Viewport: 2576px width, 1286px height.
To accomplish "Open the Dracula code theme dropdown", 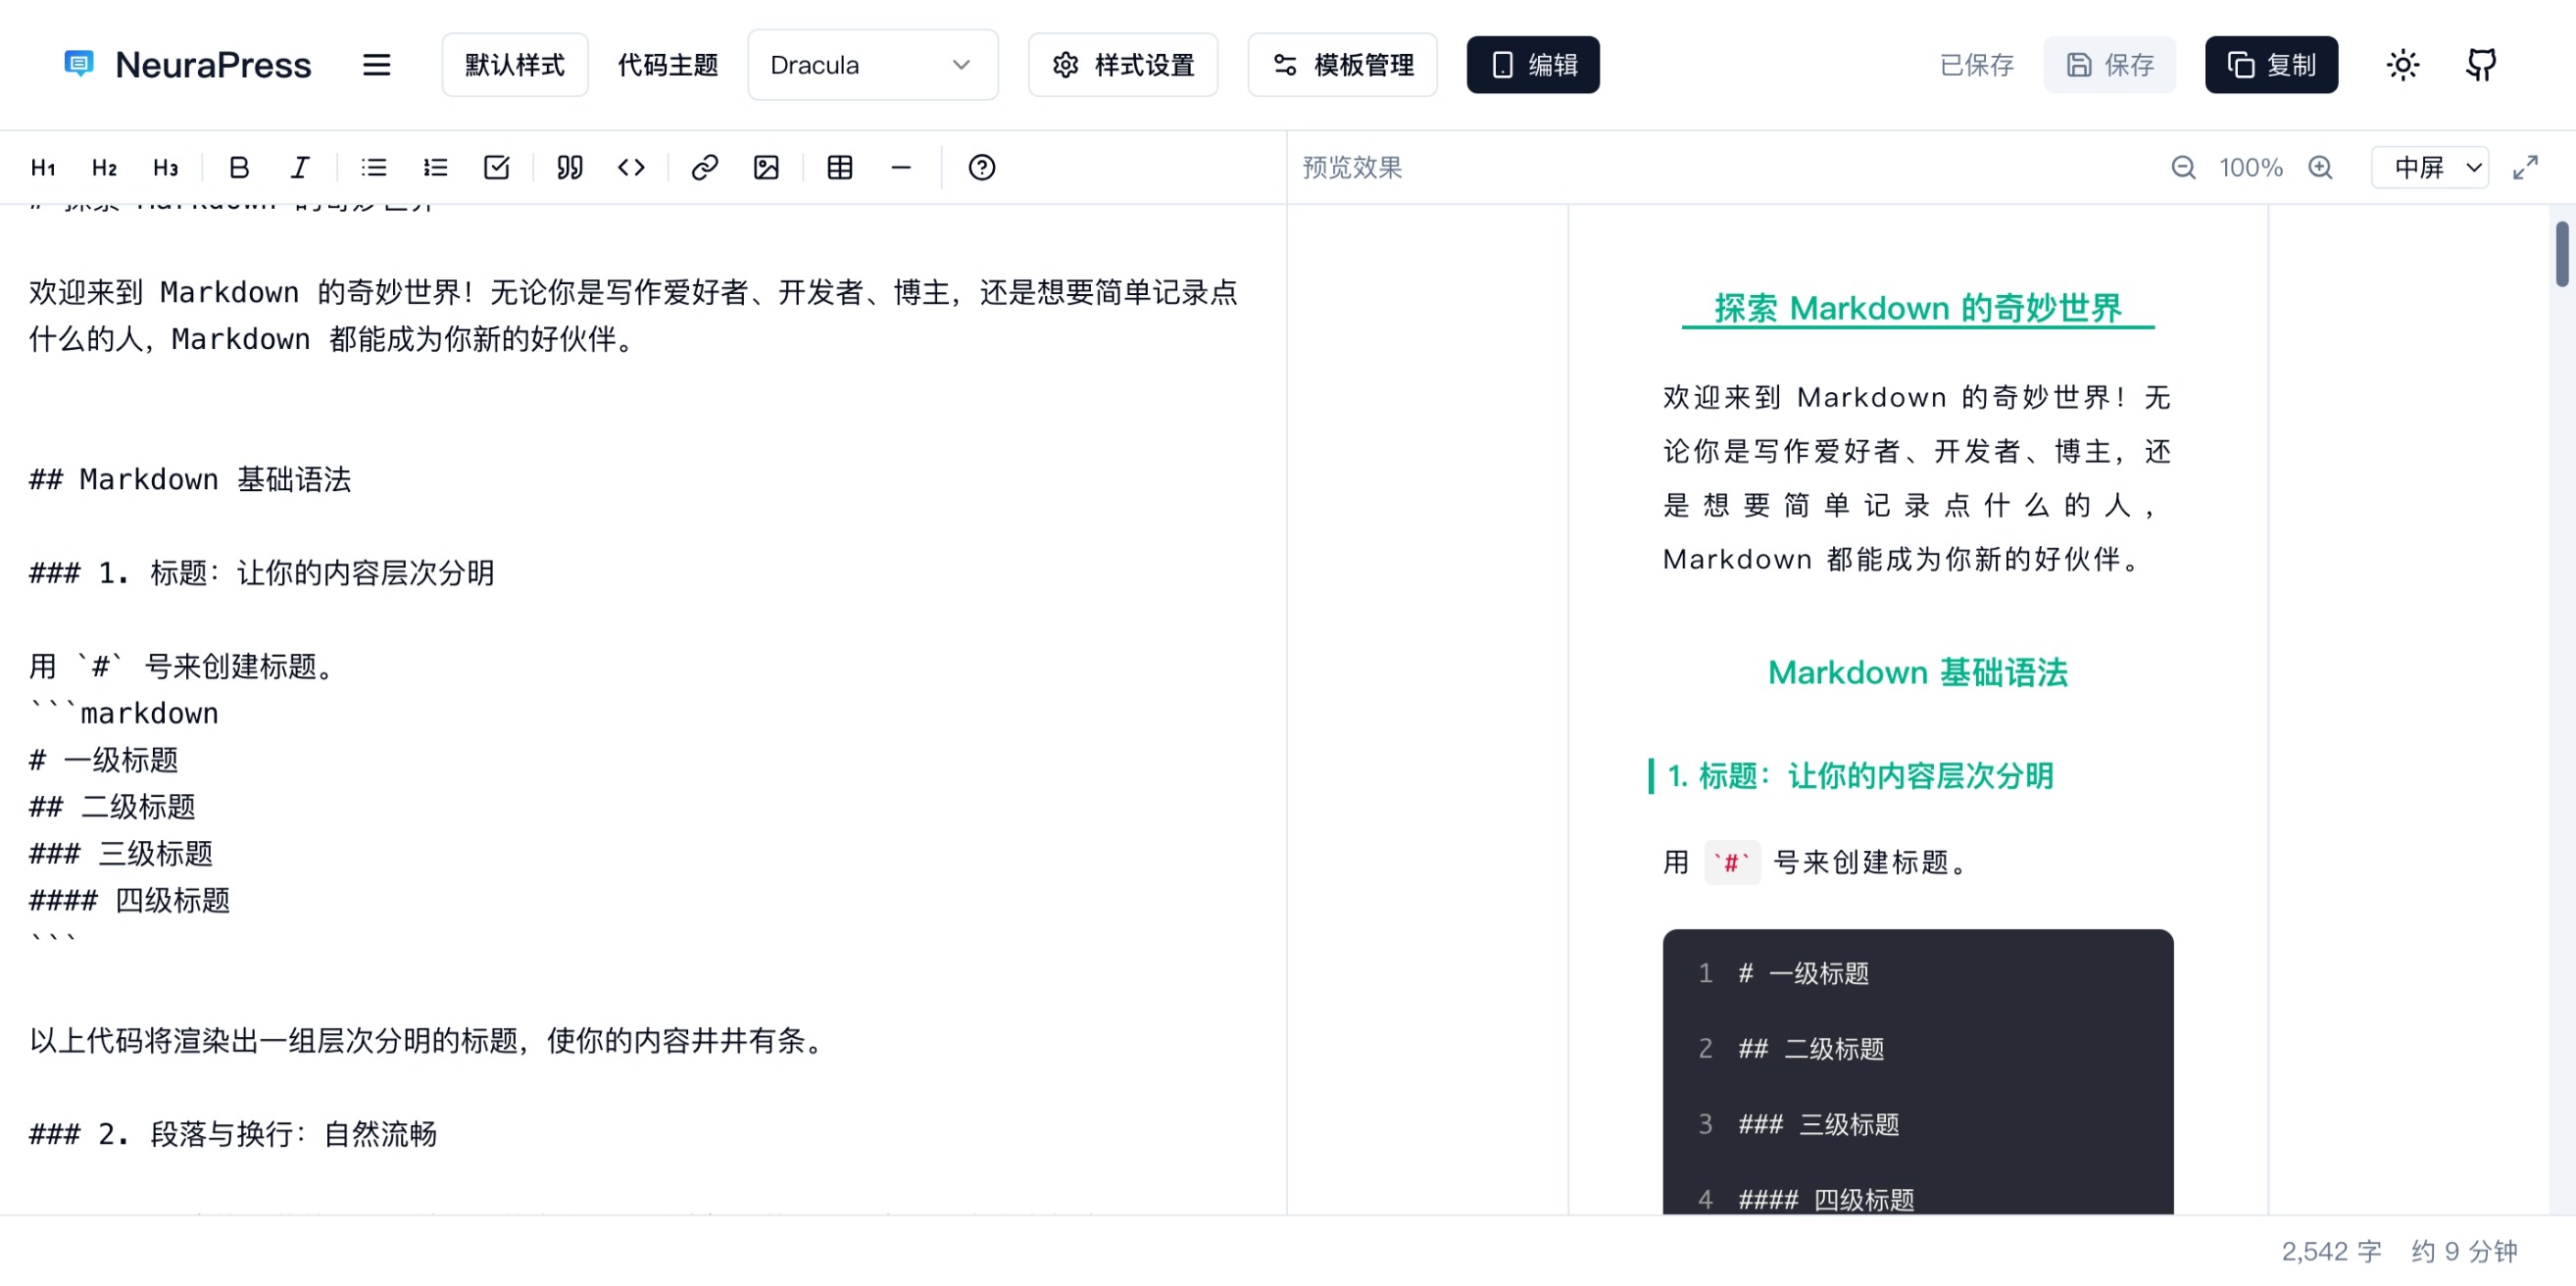I will point(872,65).
